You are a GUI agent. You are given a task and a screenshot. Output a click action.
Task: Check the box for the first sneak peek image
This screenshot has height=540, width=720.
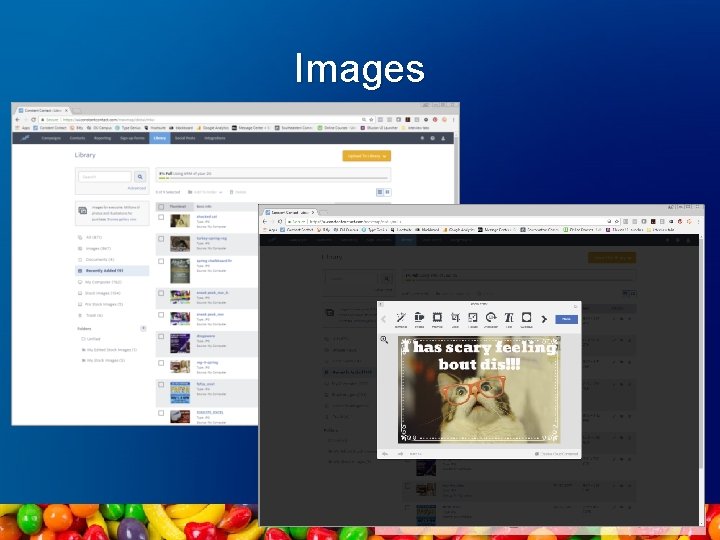pyautogui.click(x=161, y=293)
